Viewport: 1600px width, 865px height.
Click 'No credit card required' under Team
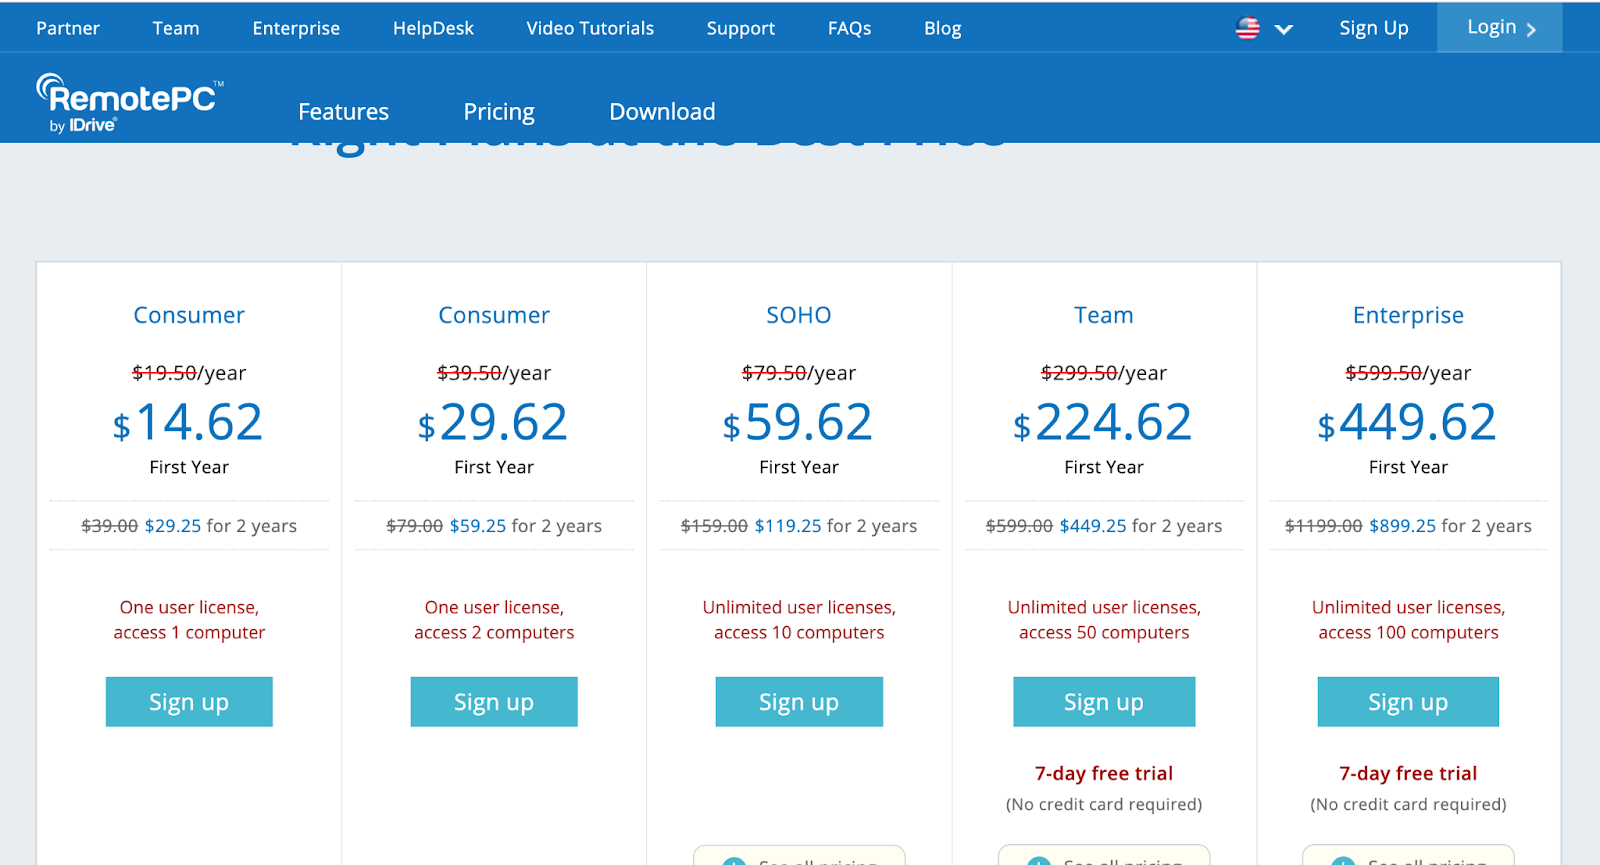click(x=1104, y=804)
